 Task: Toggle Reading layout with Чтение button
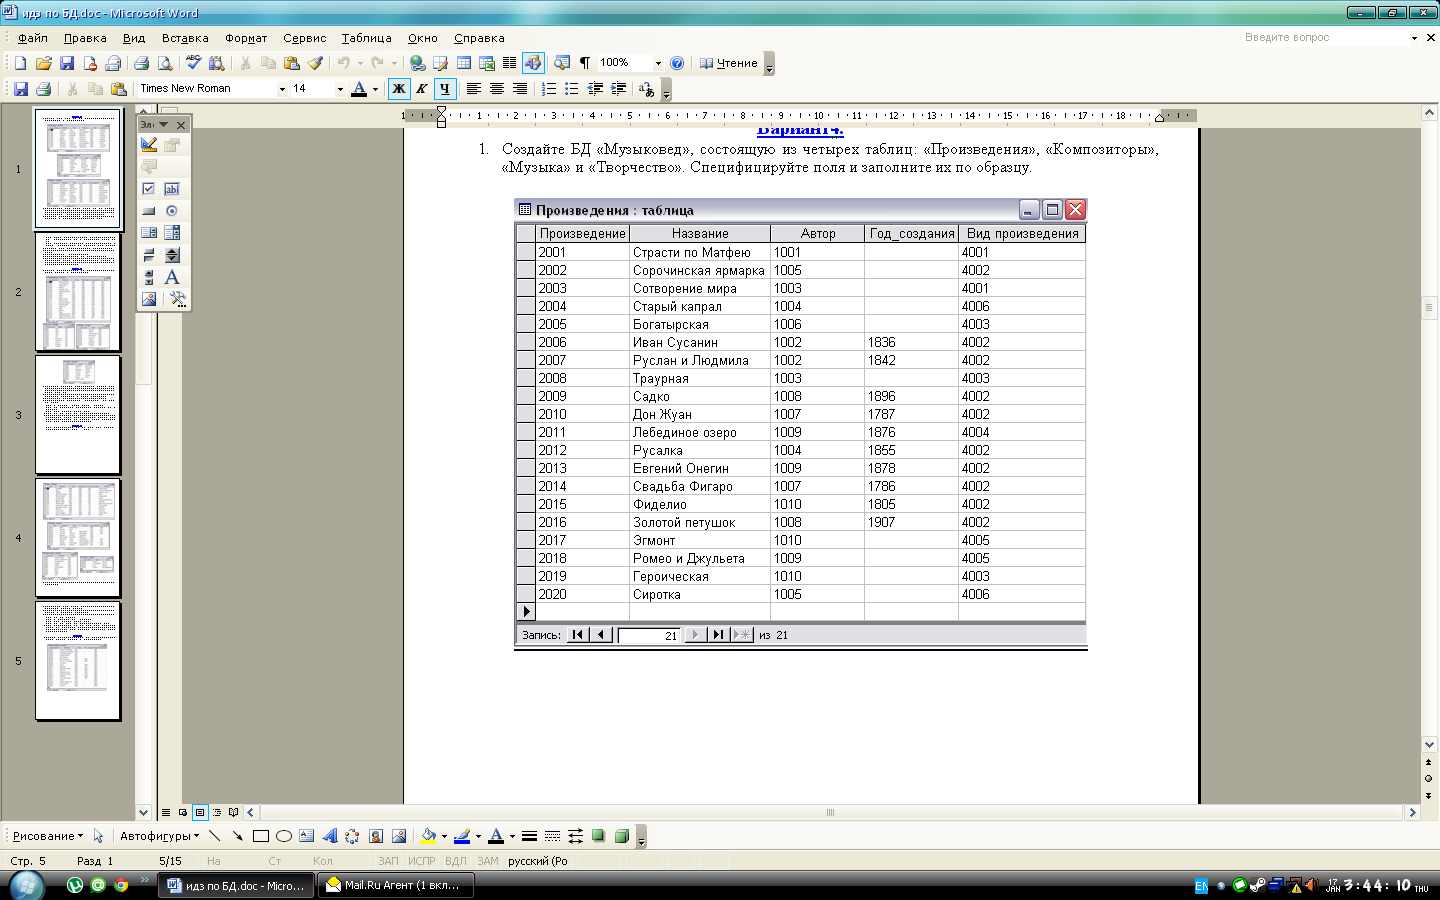729,63
